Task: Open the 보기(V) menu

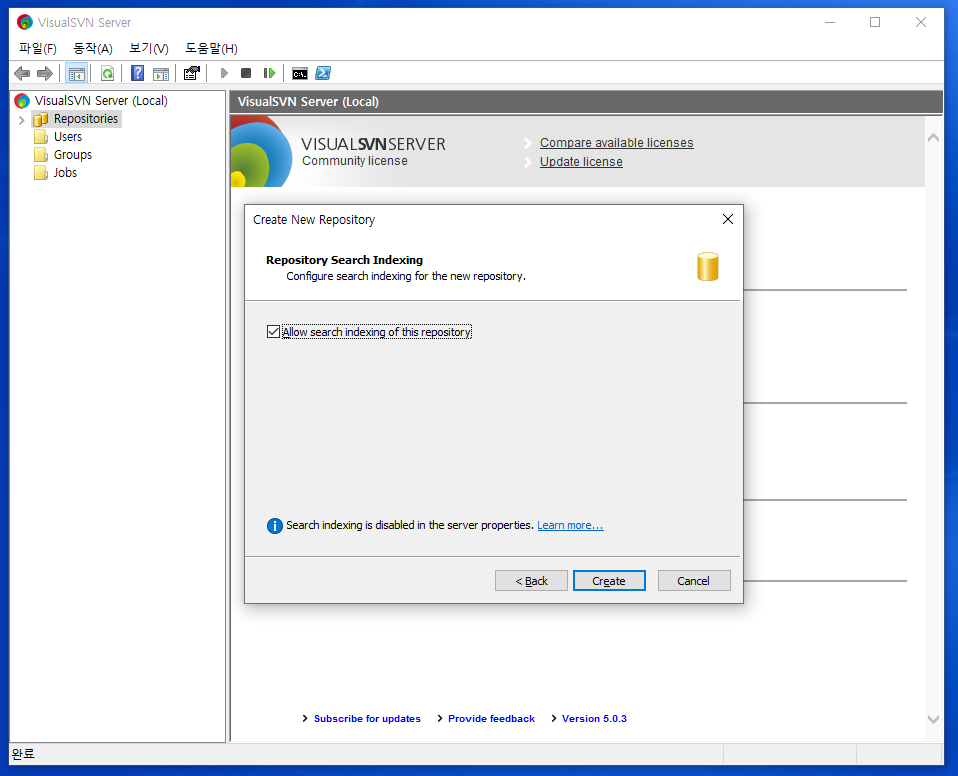Action: point(149,48)
